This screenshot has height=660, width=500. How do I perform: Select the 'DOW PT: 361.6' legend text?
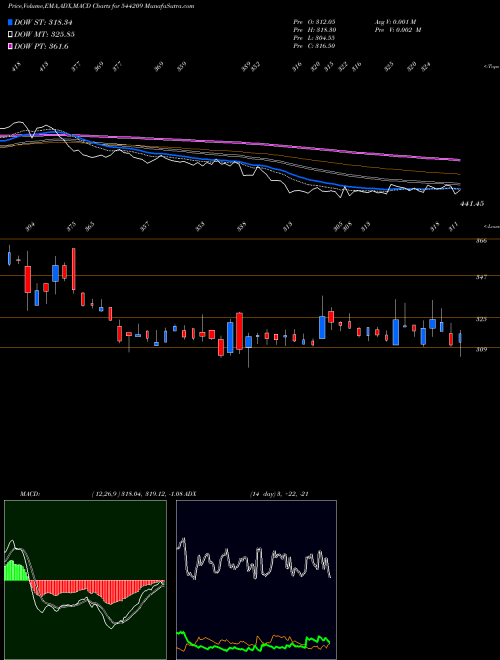click(x=41, y=47)
